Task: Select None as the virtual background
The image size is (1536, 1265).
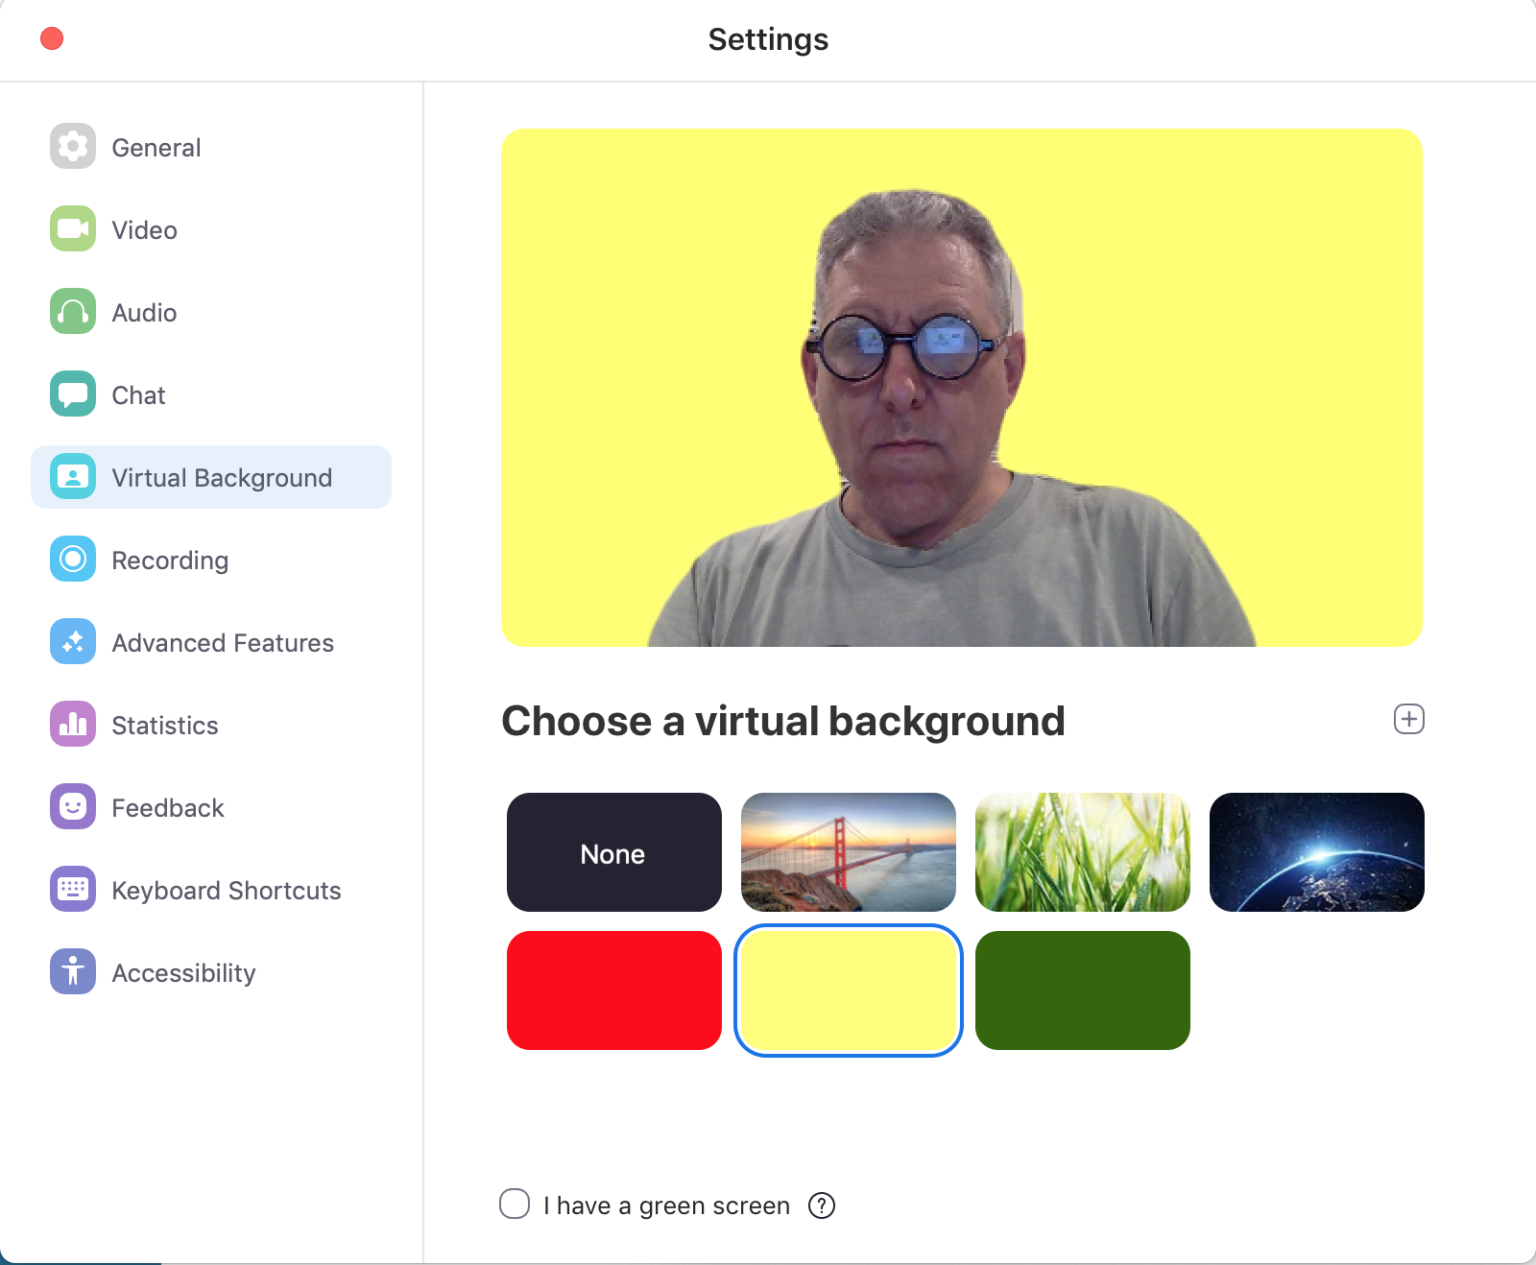Action: (614, 852)
